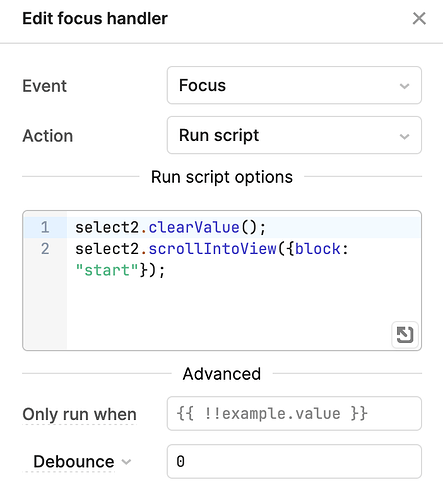
Task: Close the Edit focus handler panel
Action: pos(419,18)
